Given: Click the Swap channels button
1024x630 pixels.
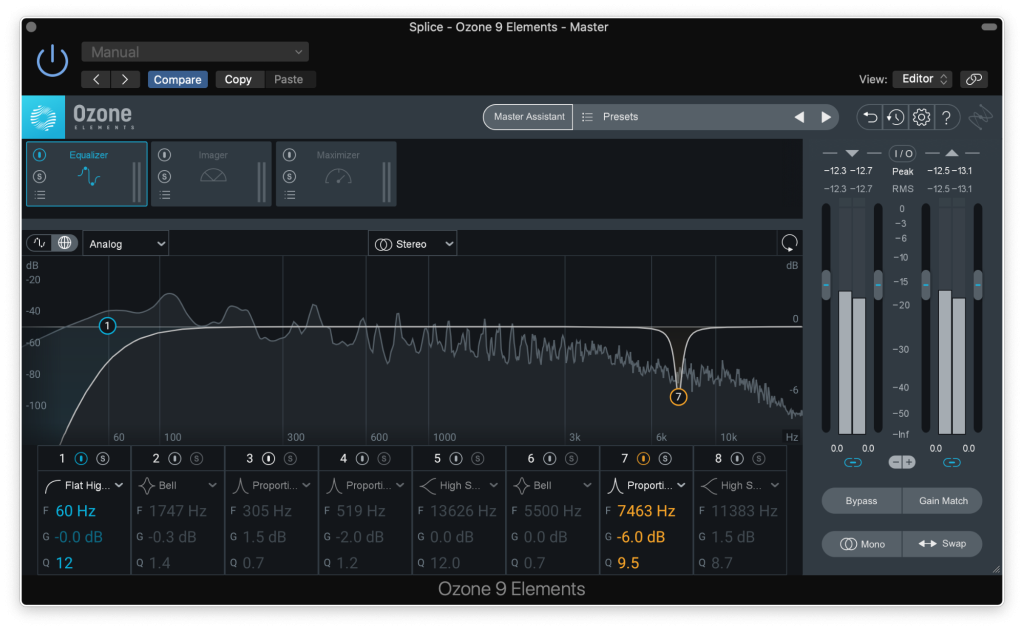Looking at the screenshot, I should [x=942, y=543].
